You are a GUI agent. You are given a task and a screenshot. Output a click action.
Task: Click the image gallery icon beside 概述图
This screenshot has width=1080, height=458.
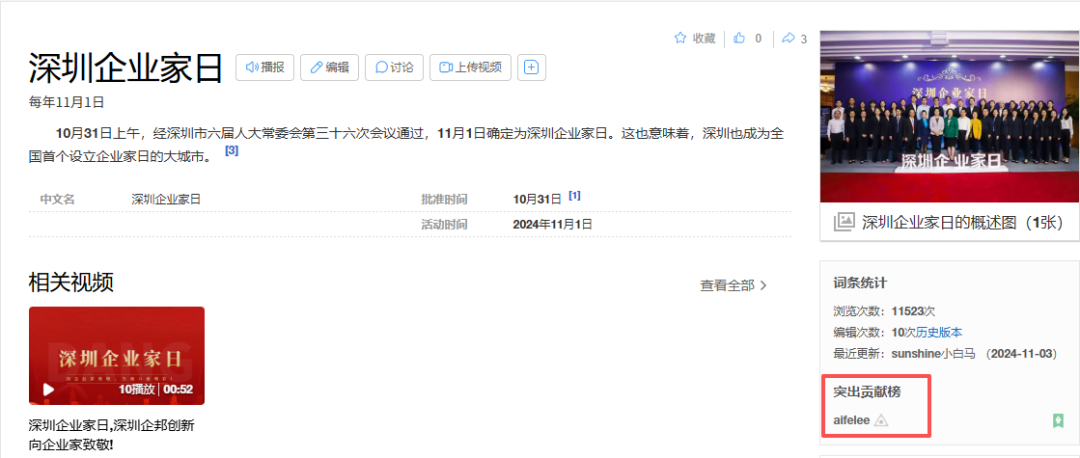coord(844,222)
